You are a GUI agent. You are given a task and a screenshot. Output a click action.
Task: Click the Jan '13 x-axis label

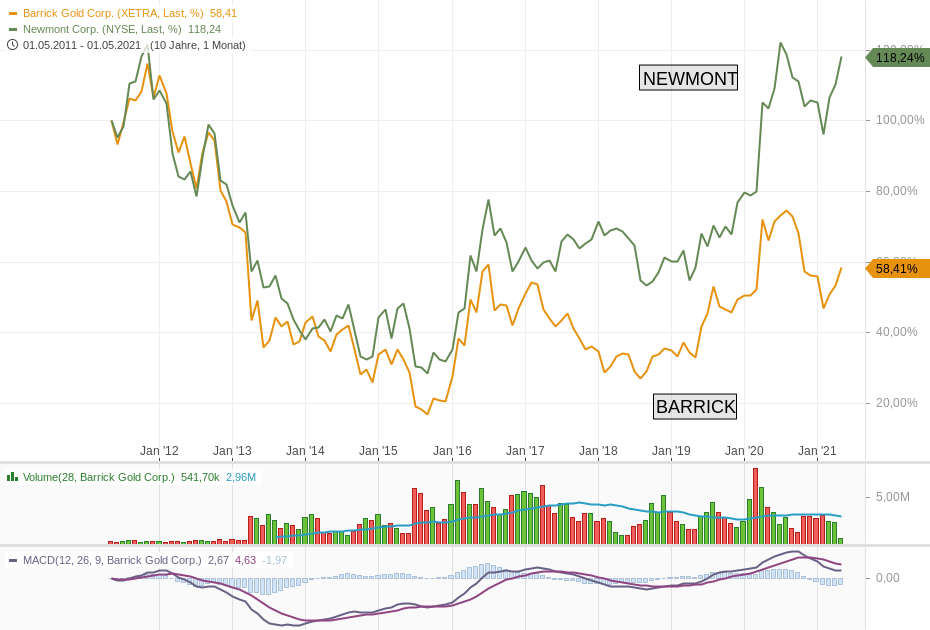(x=232, y=451)
